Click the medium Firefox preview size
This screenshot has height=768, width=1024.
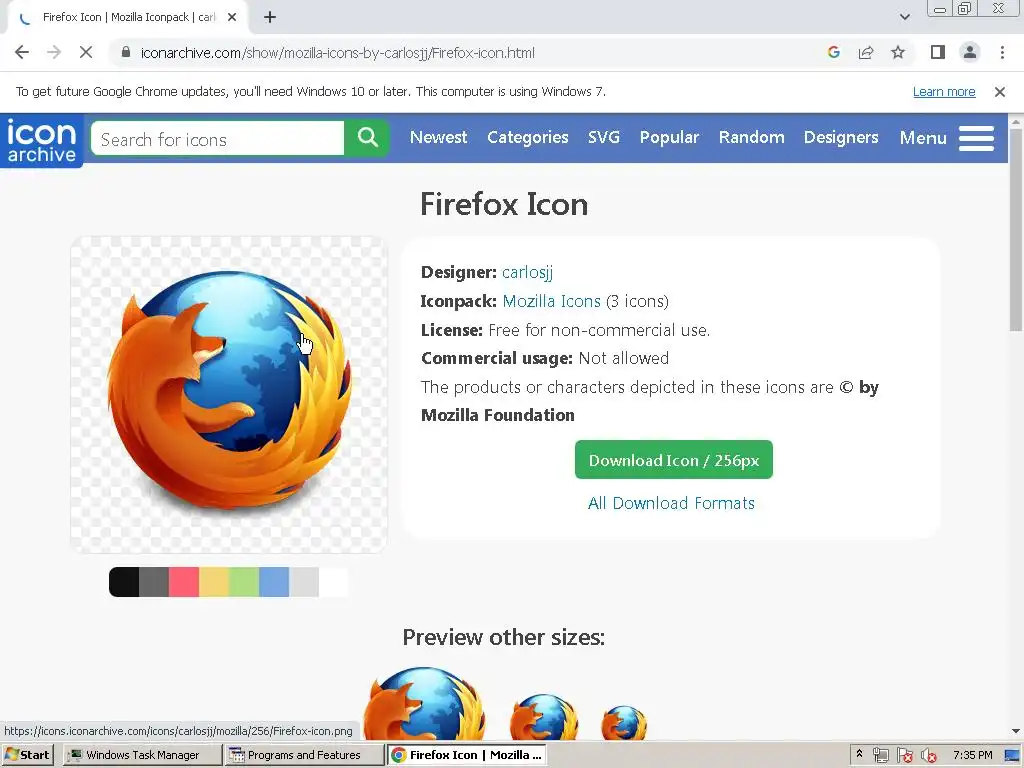click(544, 717)
